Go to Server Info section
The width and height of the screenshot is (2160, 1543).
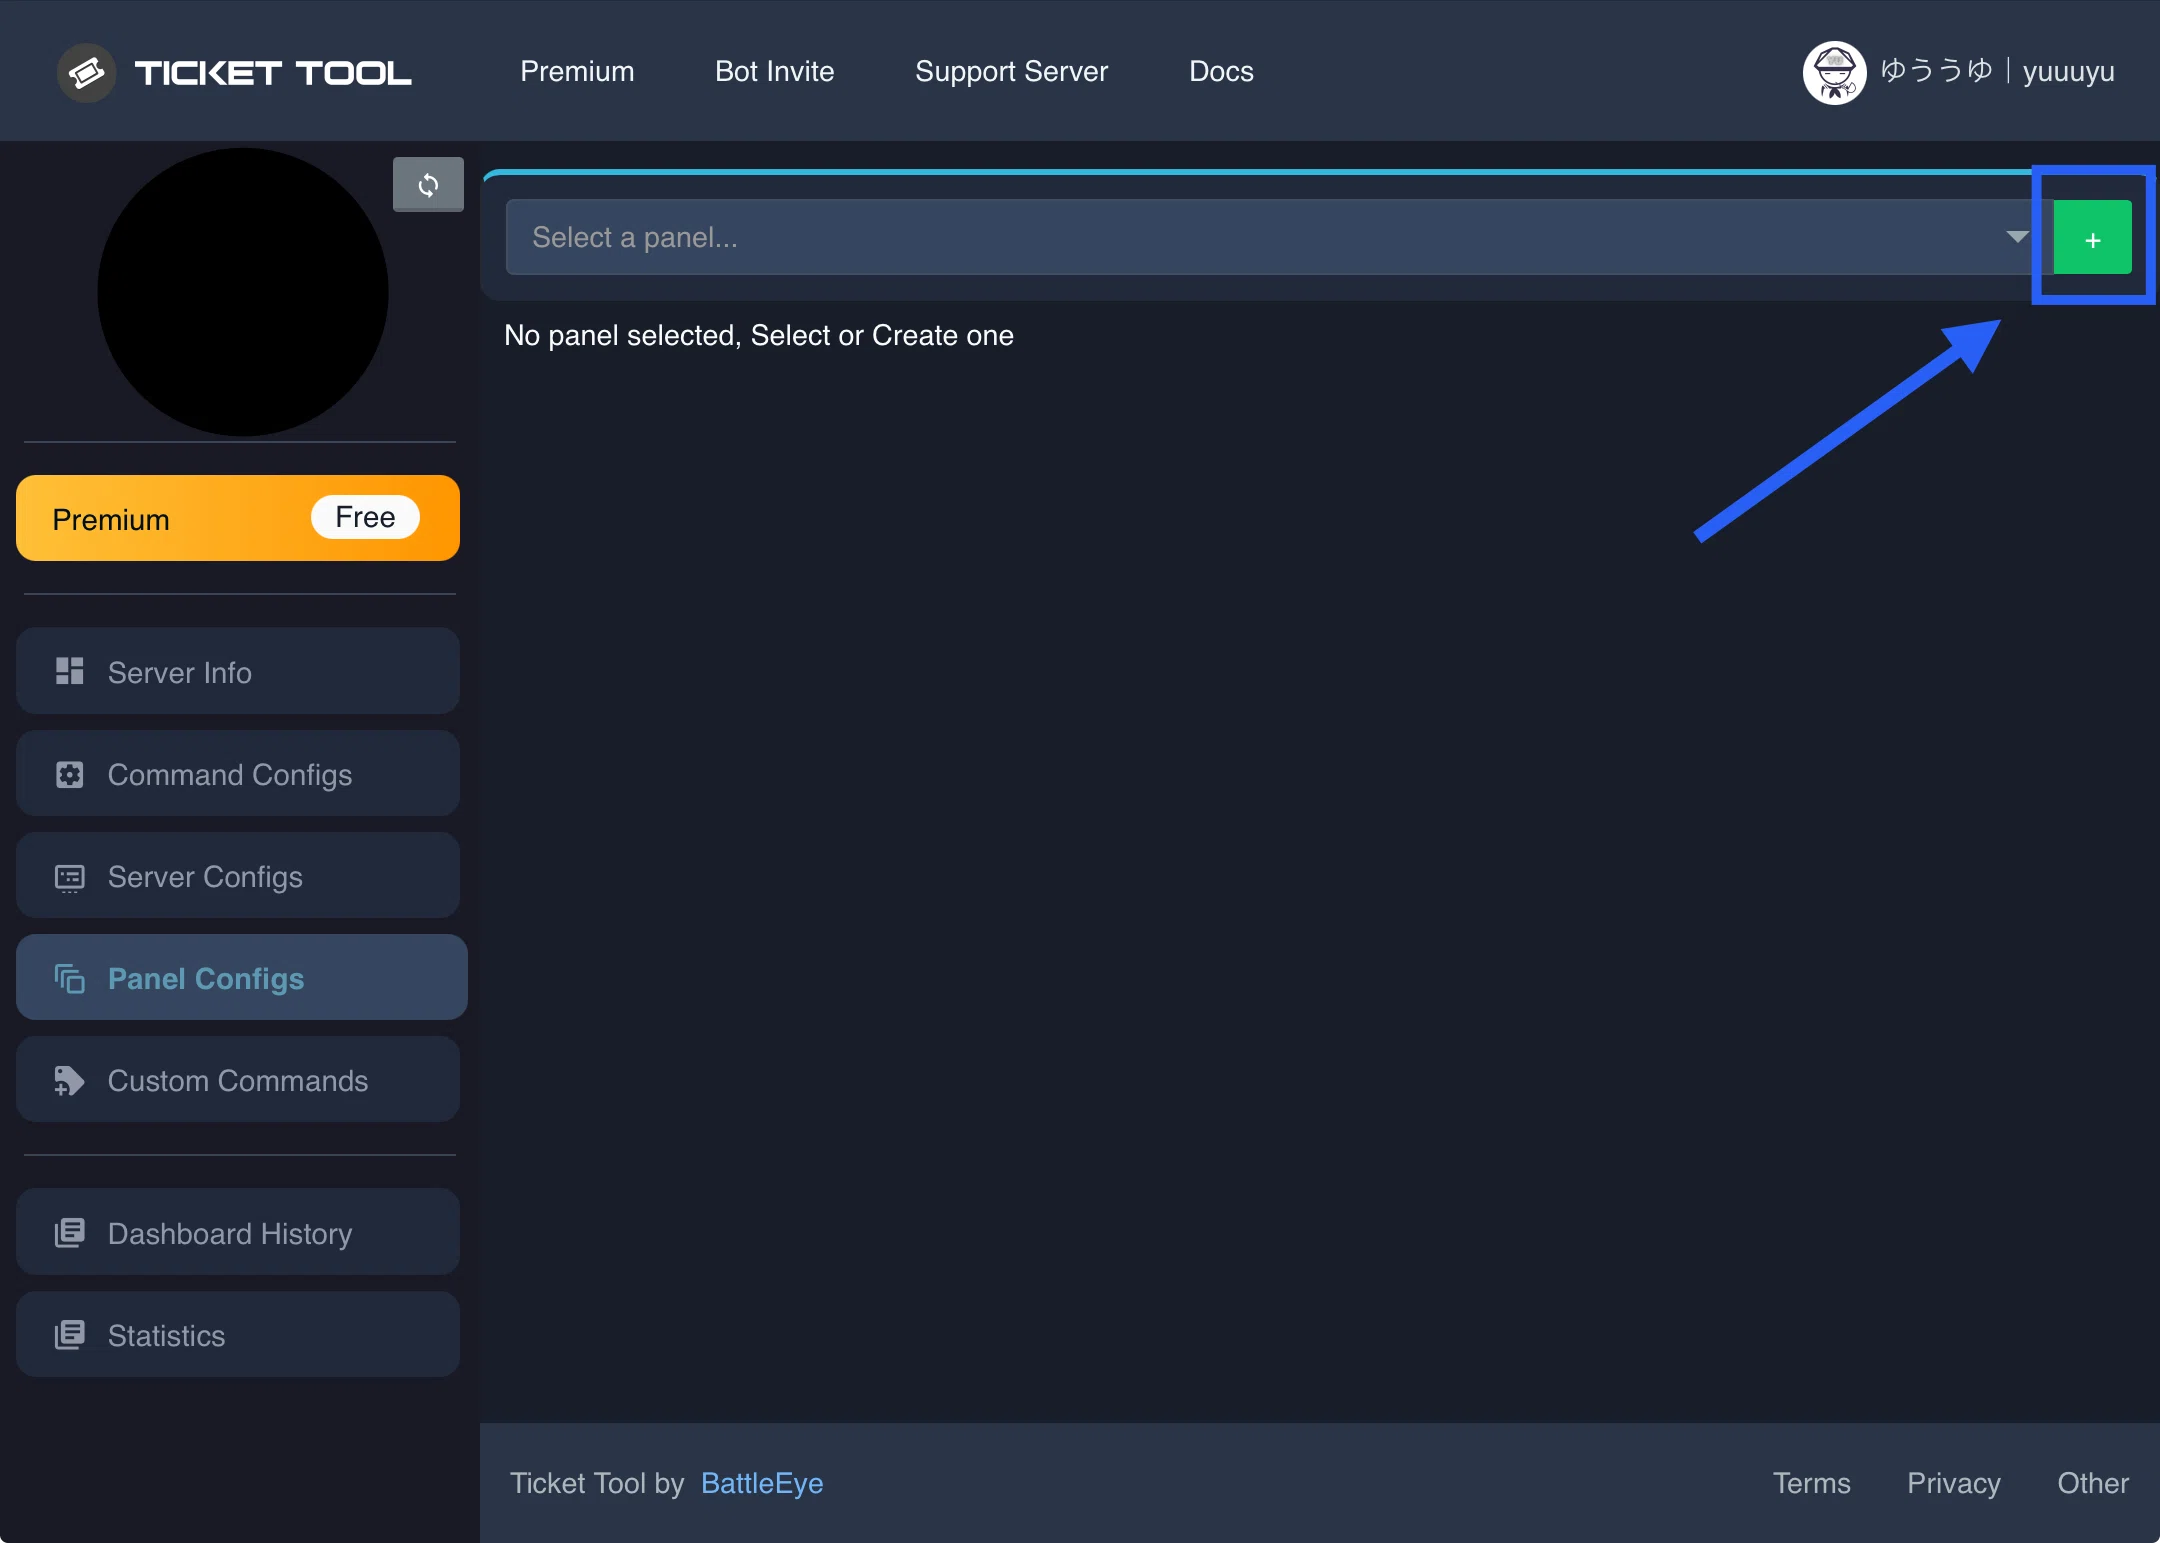coord(238,671)
